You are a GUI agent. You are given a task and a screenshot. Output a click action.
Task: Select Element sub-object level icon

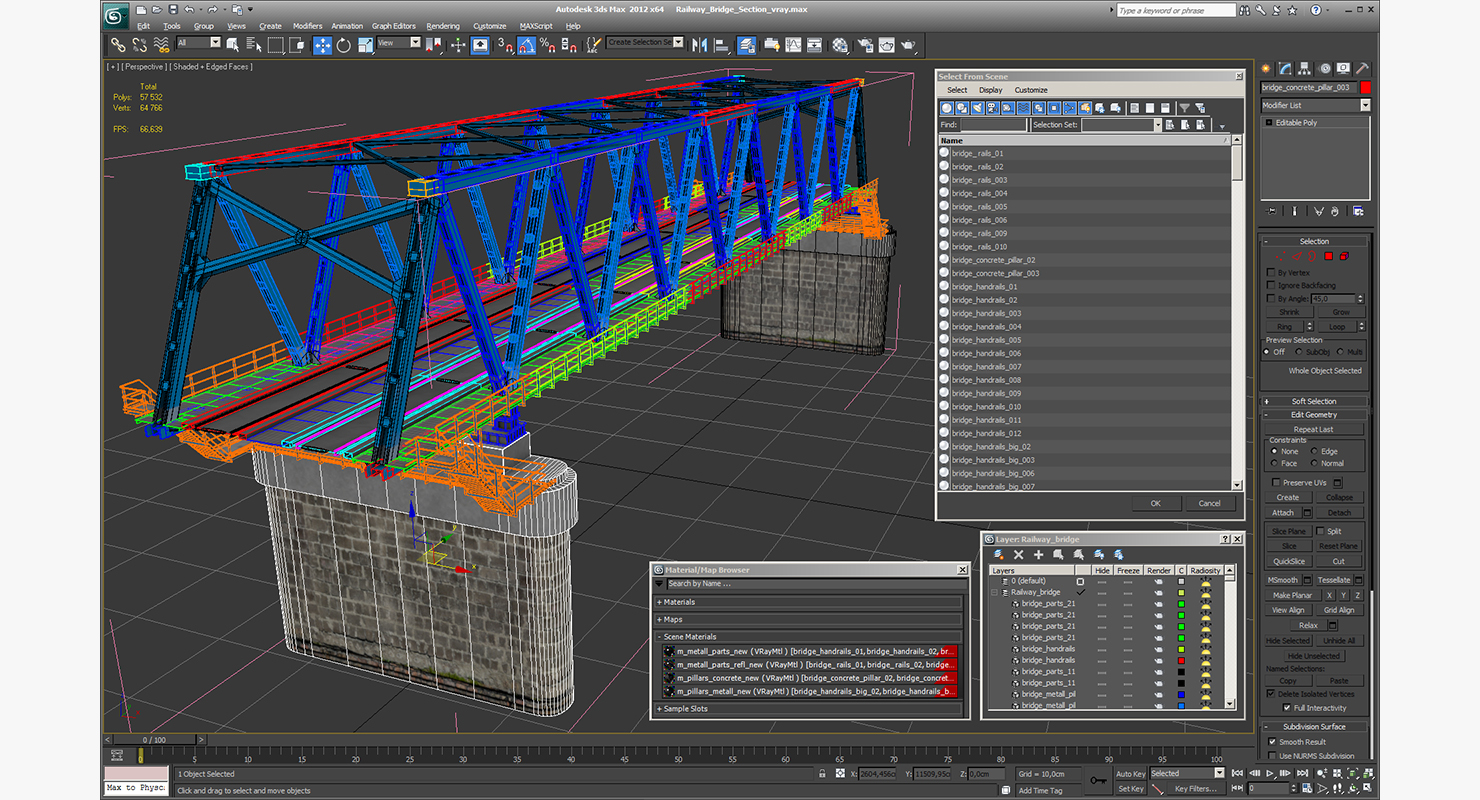(x=1344, y=256)
